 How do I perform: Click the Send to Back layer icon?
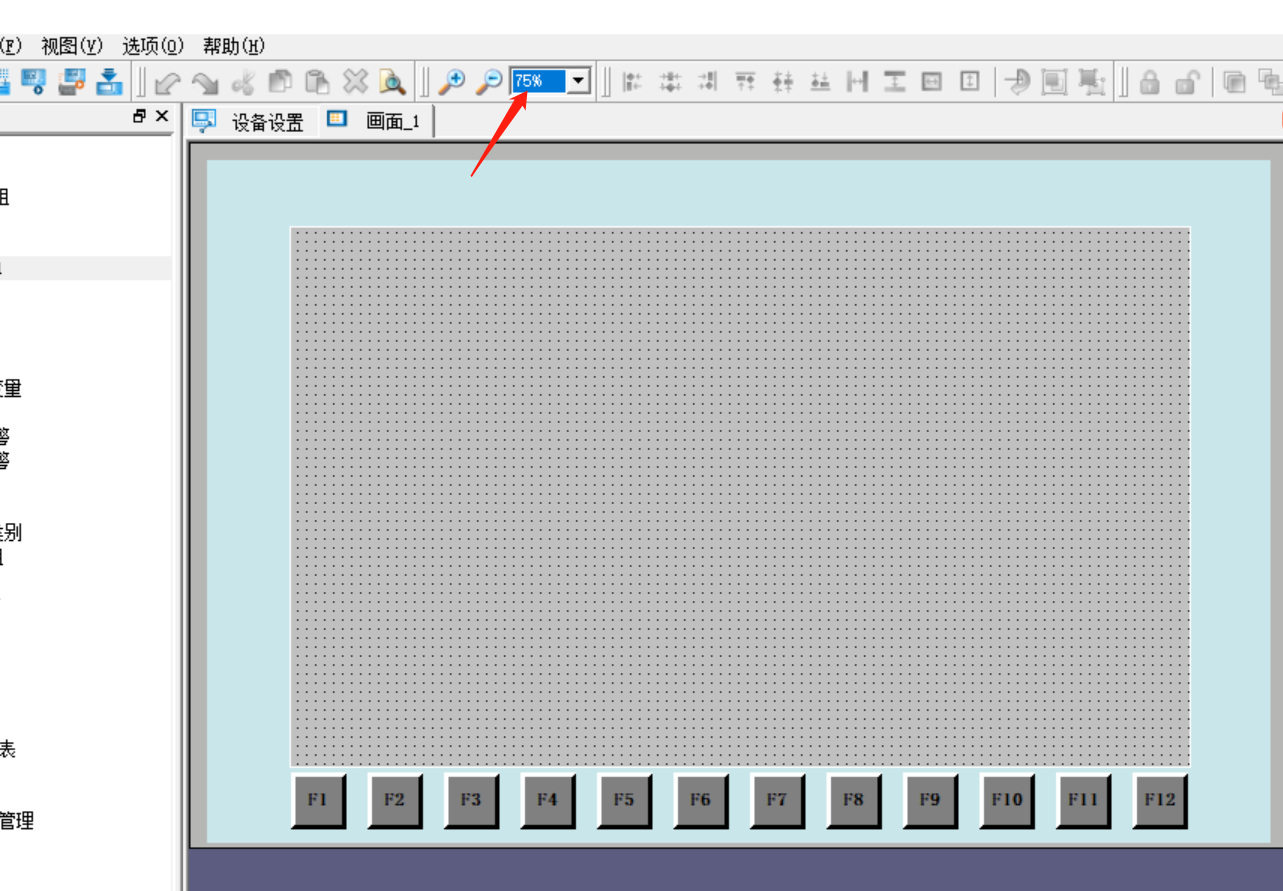[1271, 82]
